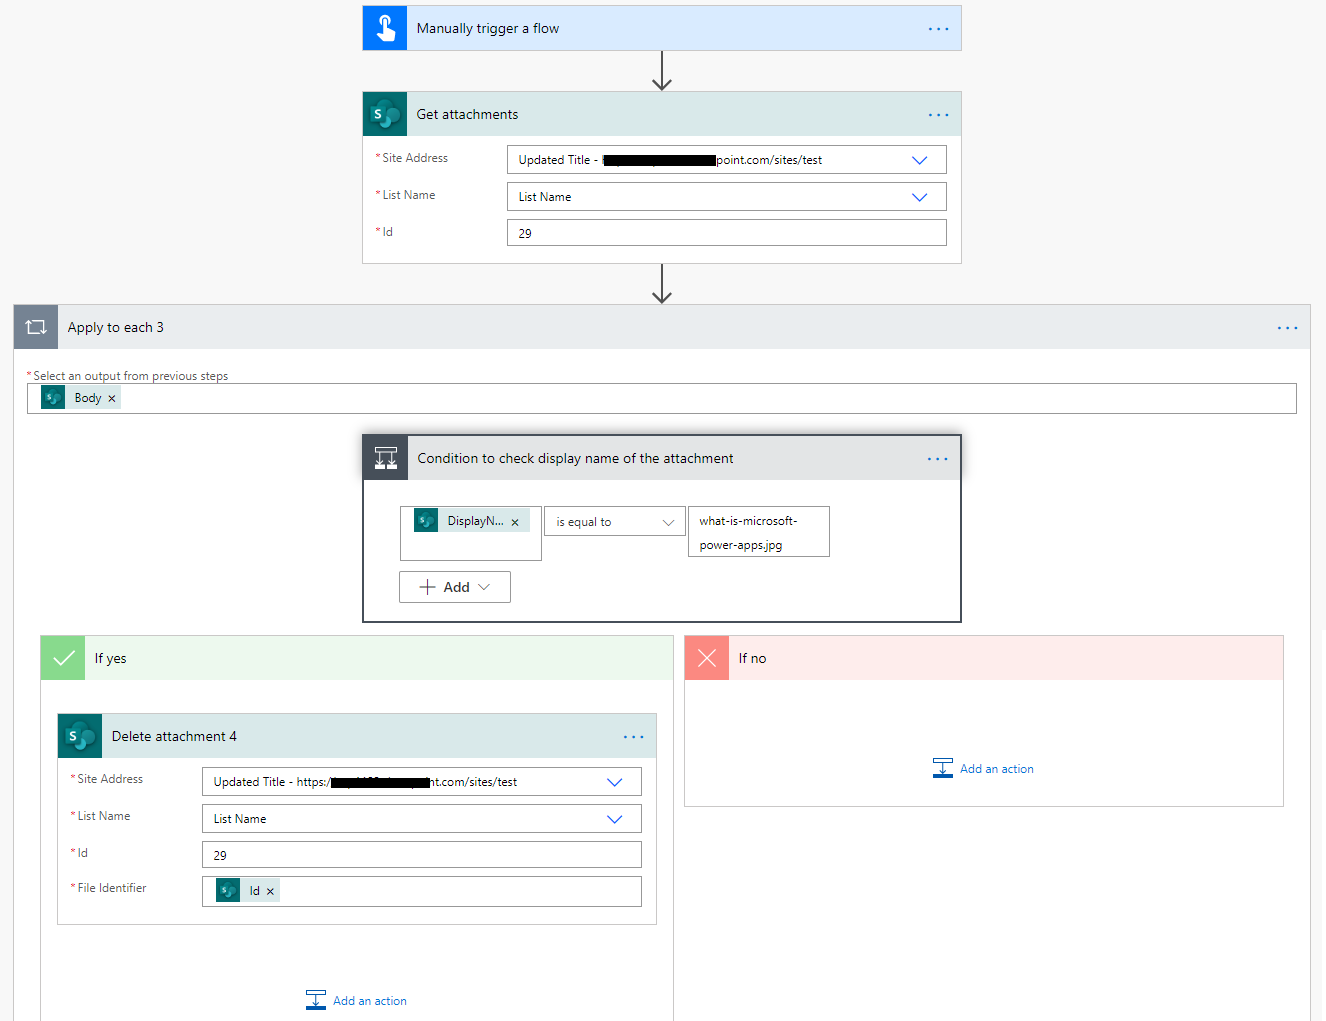The image size is (1326, 1021).
Task: Click the Add an action icon in If no
Action: 942,768
